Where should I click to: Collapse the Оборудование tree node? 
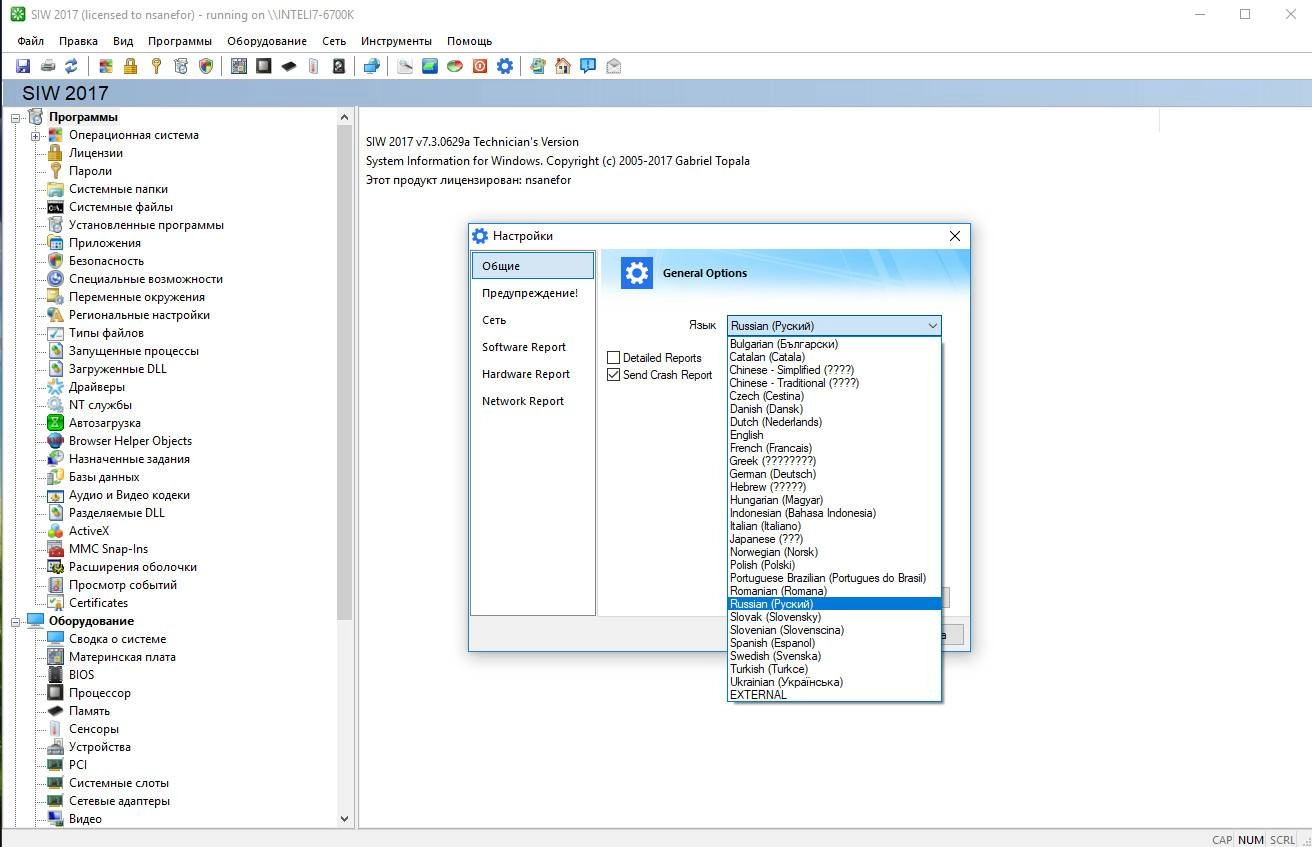[x=16, y=622]
